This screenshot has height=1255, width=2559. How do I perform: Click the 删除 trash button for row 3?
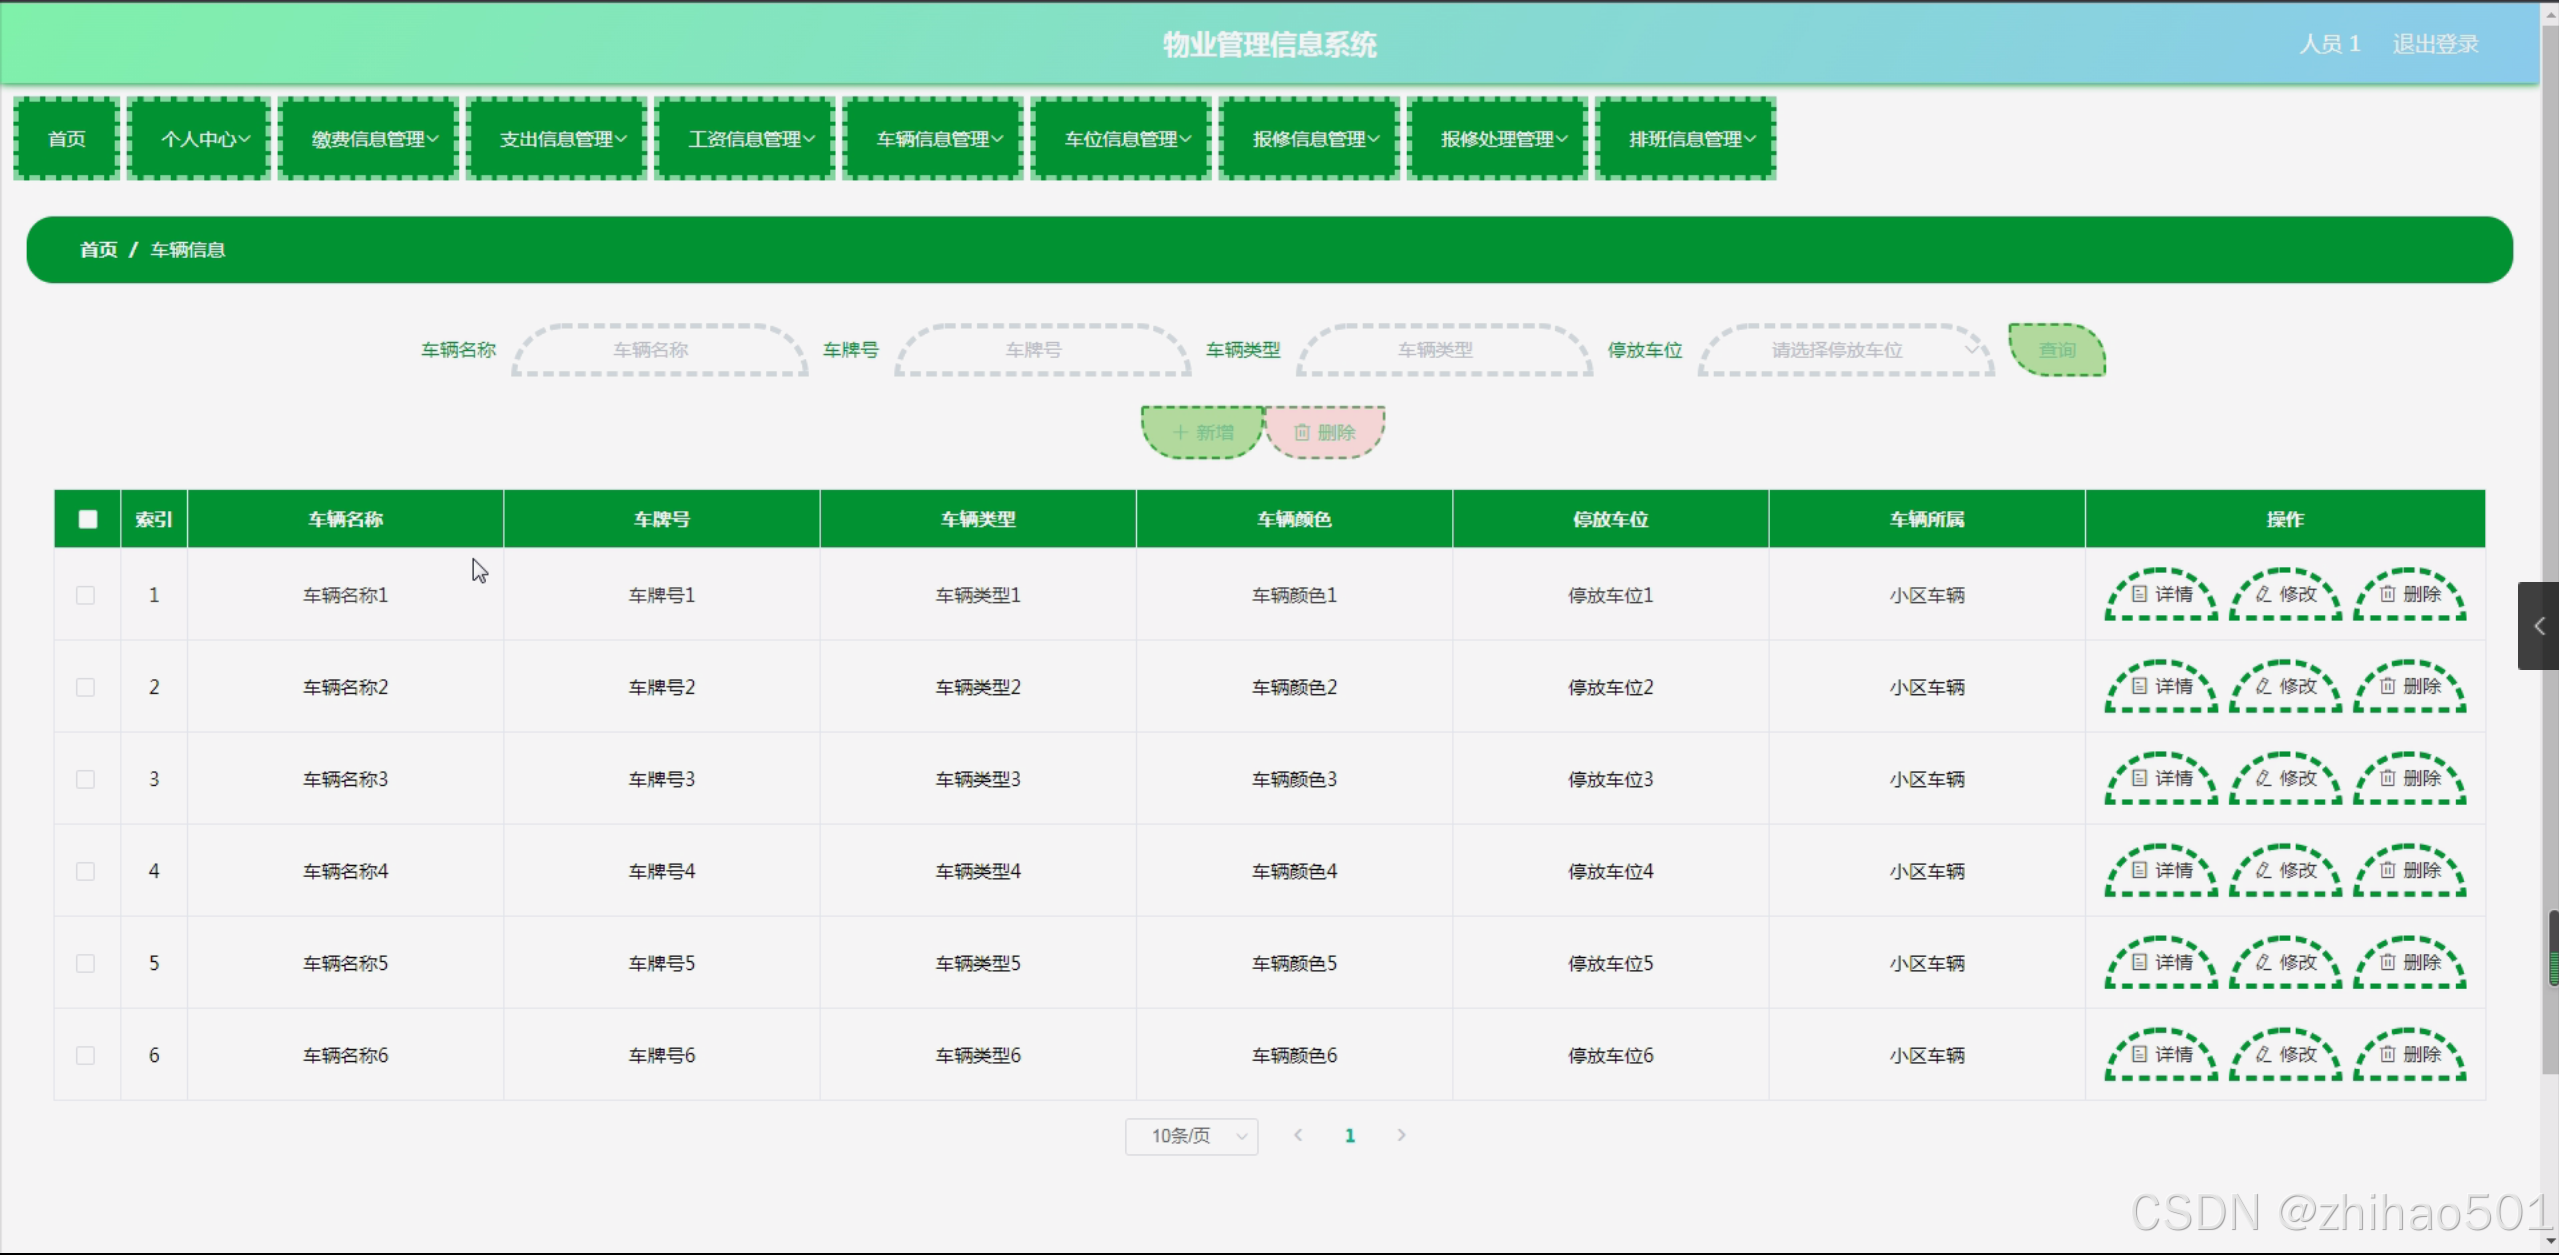coord(2409,779)
